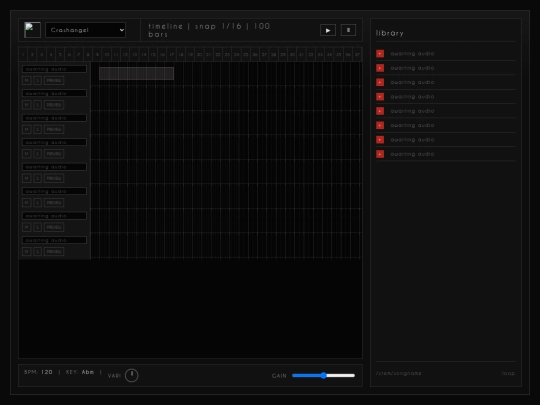Screen dimensions: 540x405
Task: Select the audio clip on the first track
Action: (136, 73)
